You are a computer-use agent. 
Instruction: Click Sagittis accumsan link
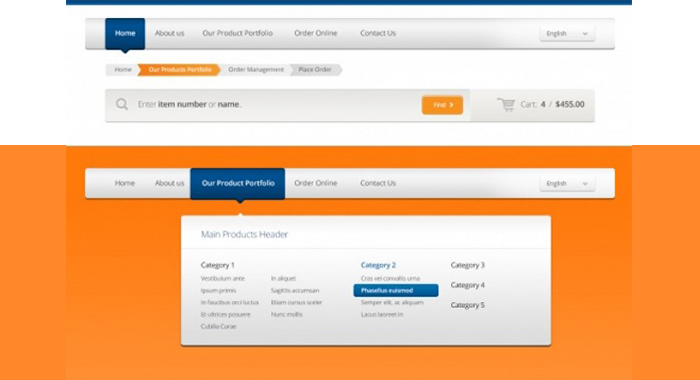295,290
